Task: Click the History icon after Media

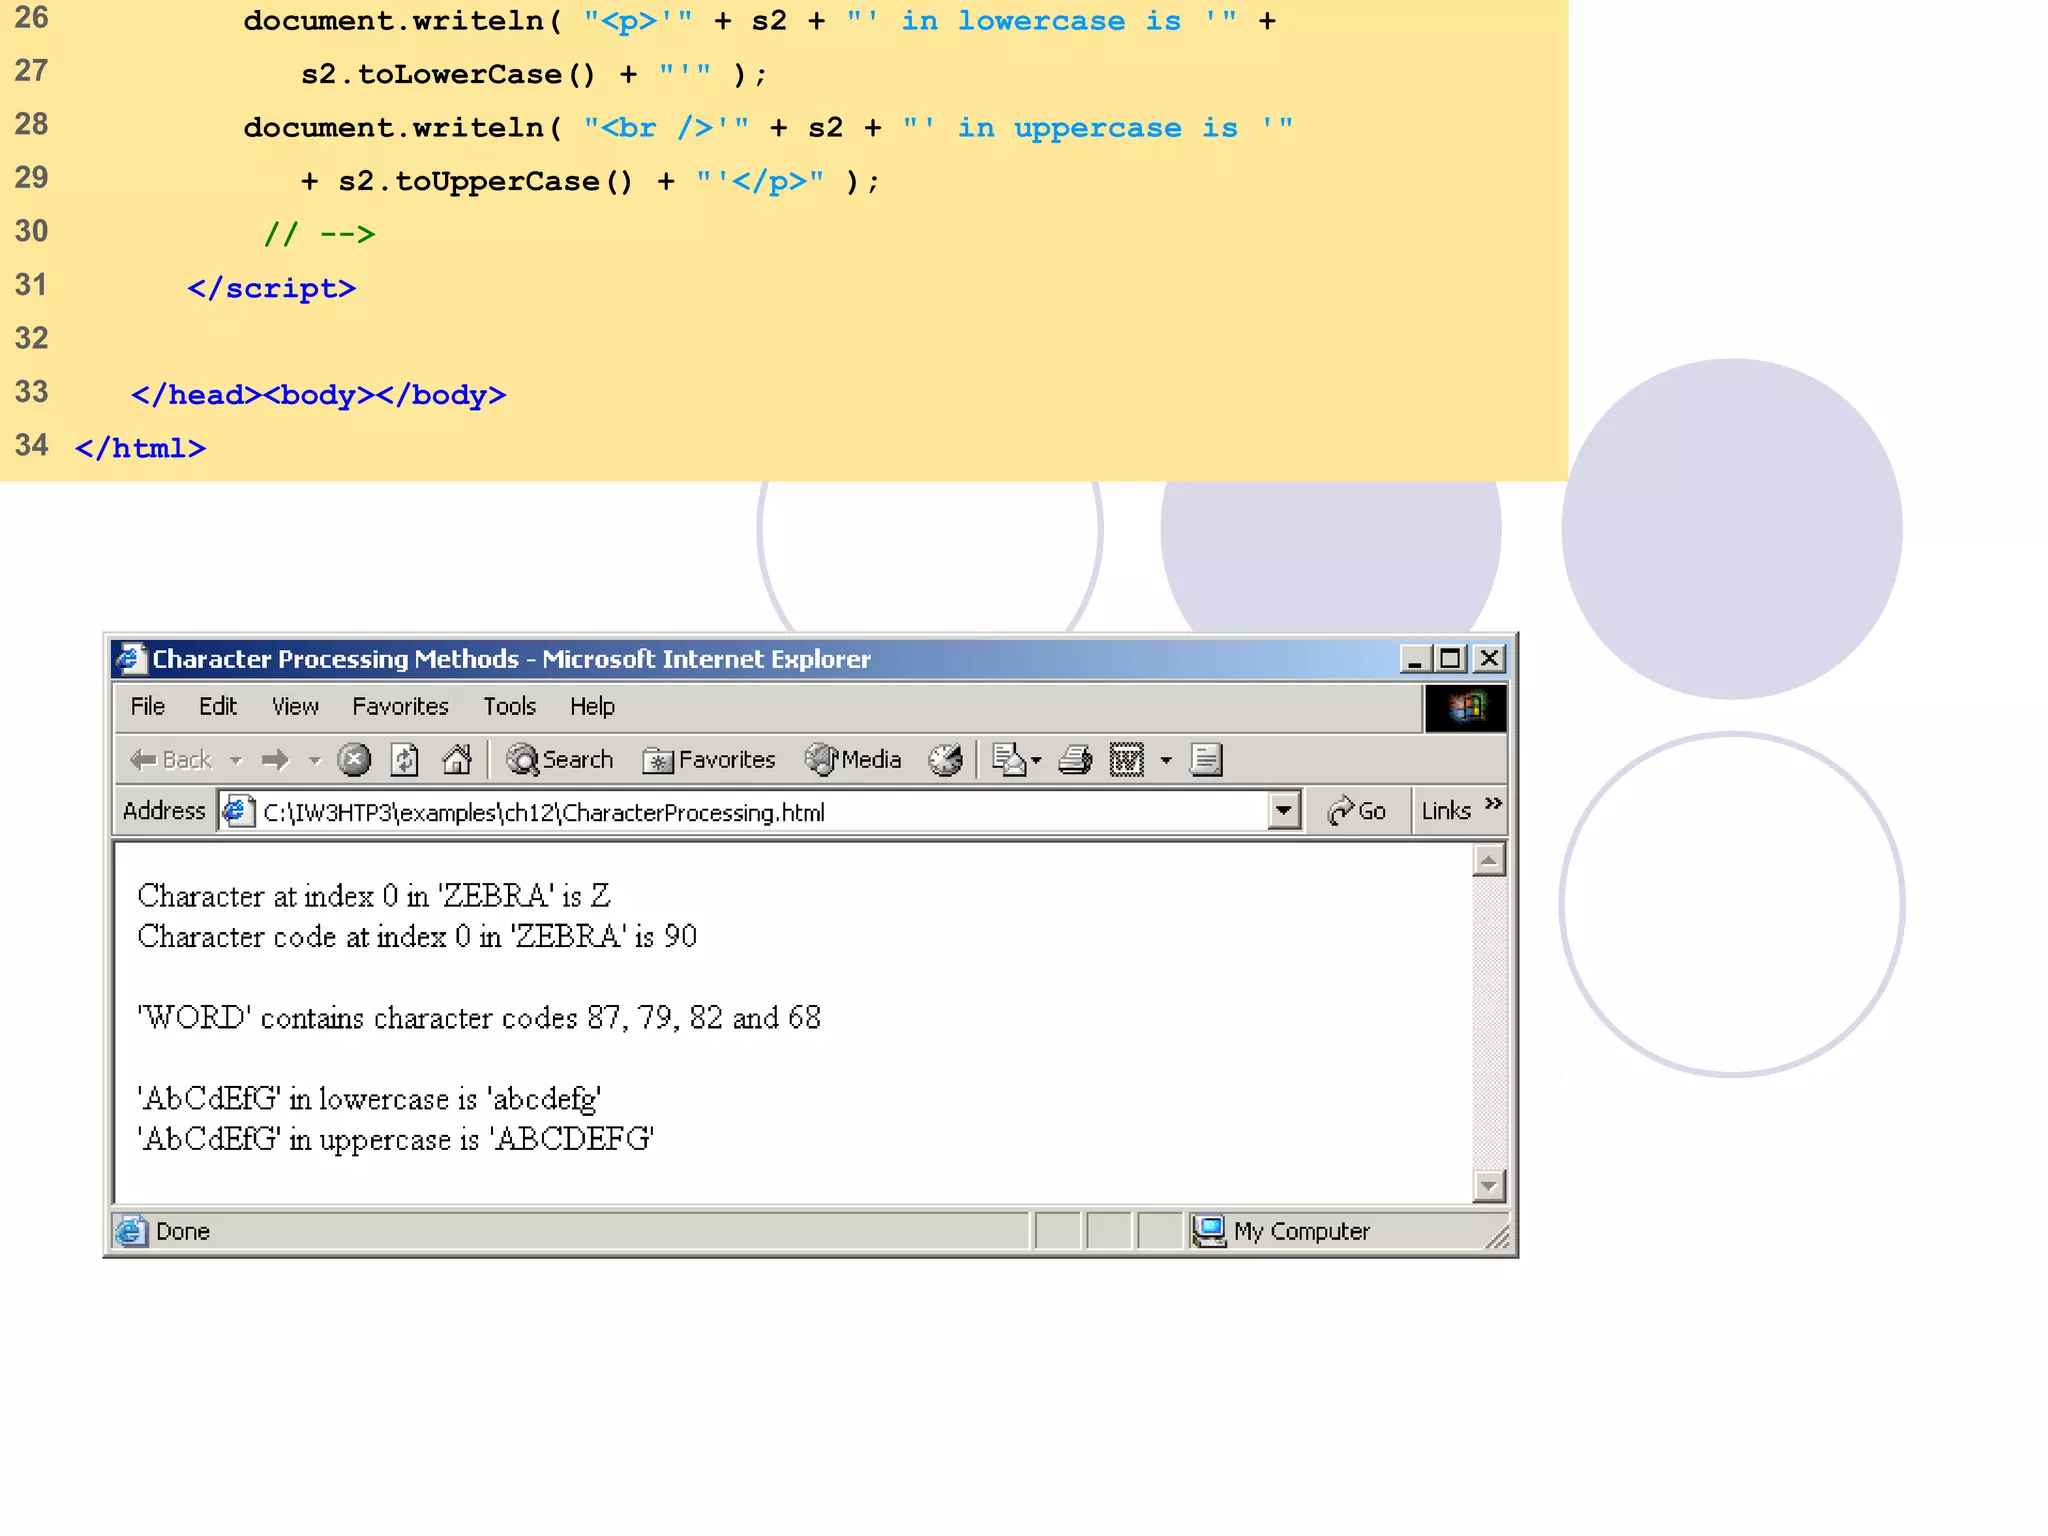Action: [x=944, y=760]
